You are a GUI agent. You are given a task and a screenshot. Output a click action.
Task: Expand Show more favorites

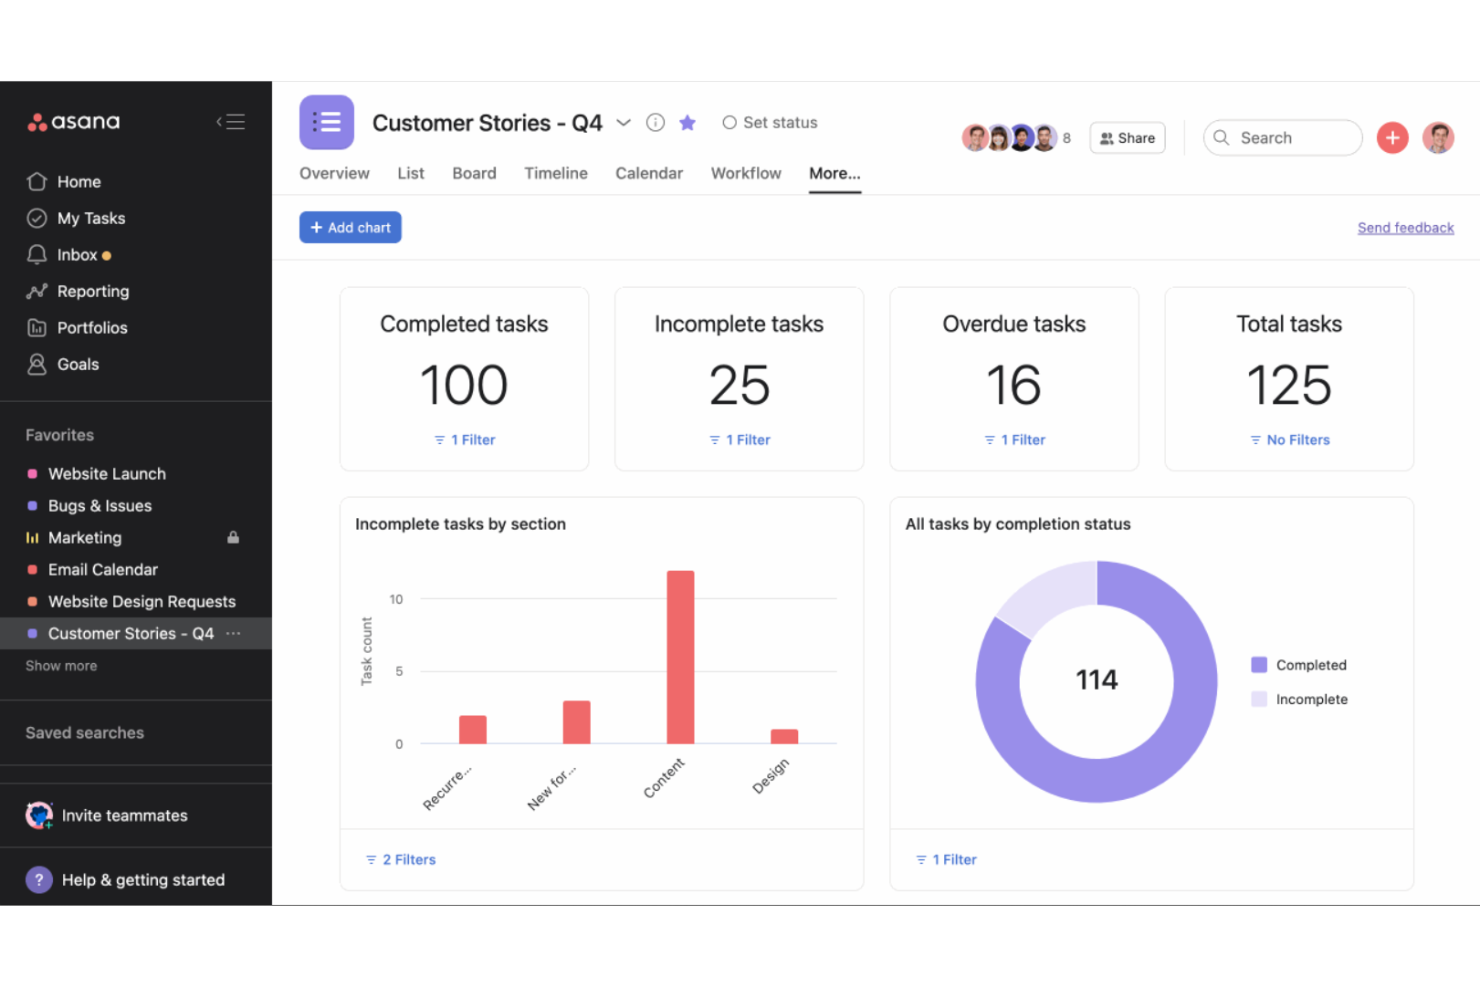pyautogui.click(x=61, y=665)
